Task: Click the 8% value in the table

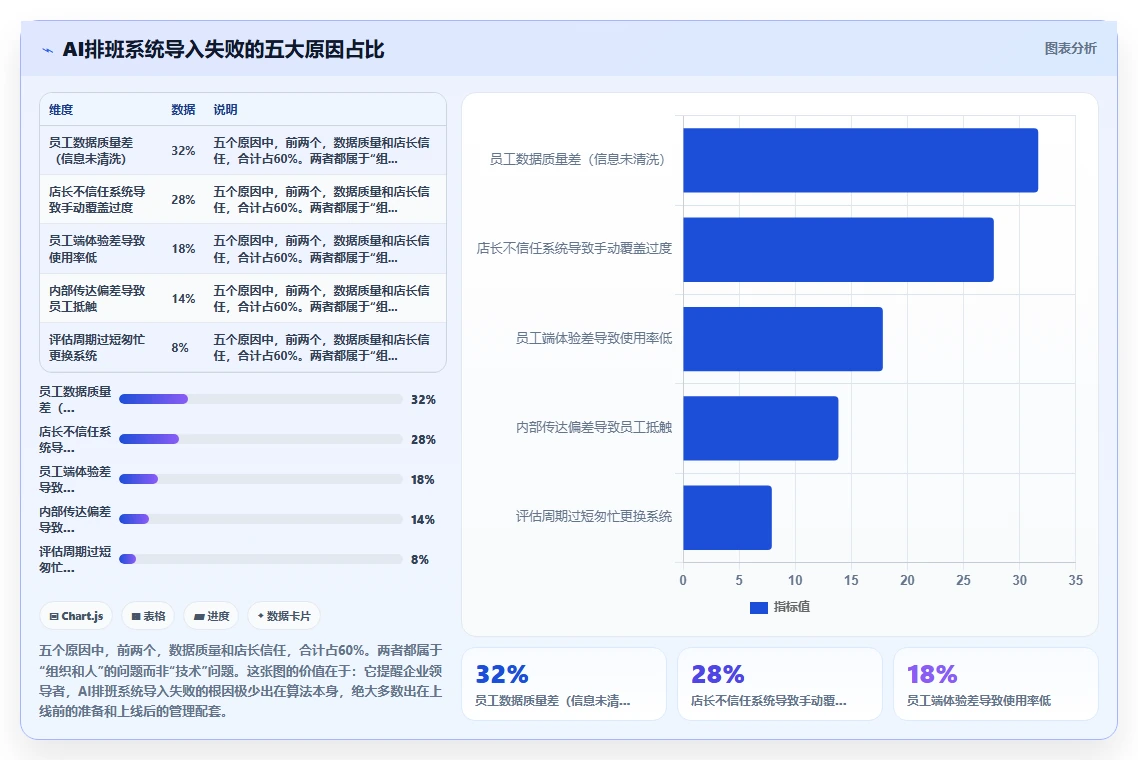Action: pos(180,348)
